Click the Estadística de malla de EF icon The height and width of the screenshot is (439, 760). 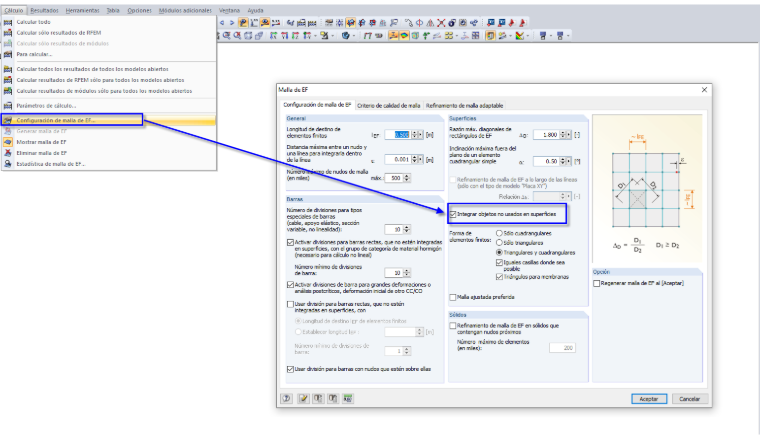pyautogui.click(x=8, y=164)
